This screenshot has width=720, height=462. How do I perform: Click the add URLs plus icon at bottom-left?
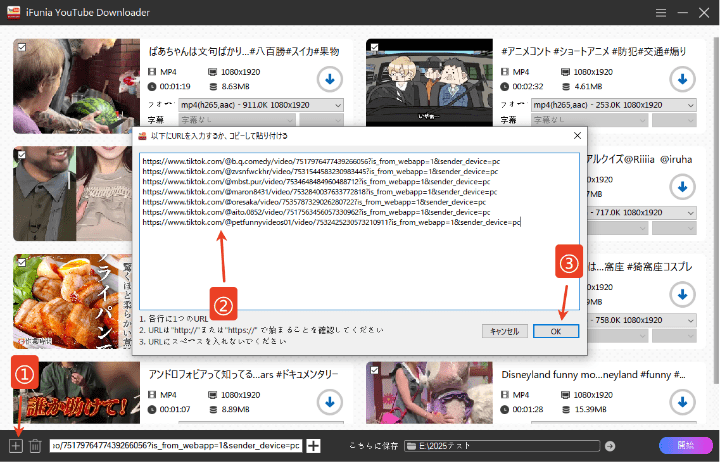(x=16, y=445)
